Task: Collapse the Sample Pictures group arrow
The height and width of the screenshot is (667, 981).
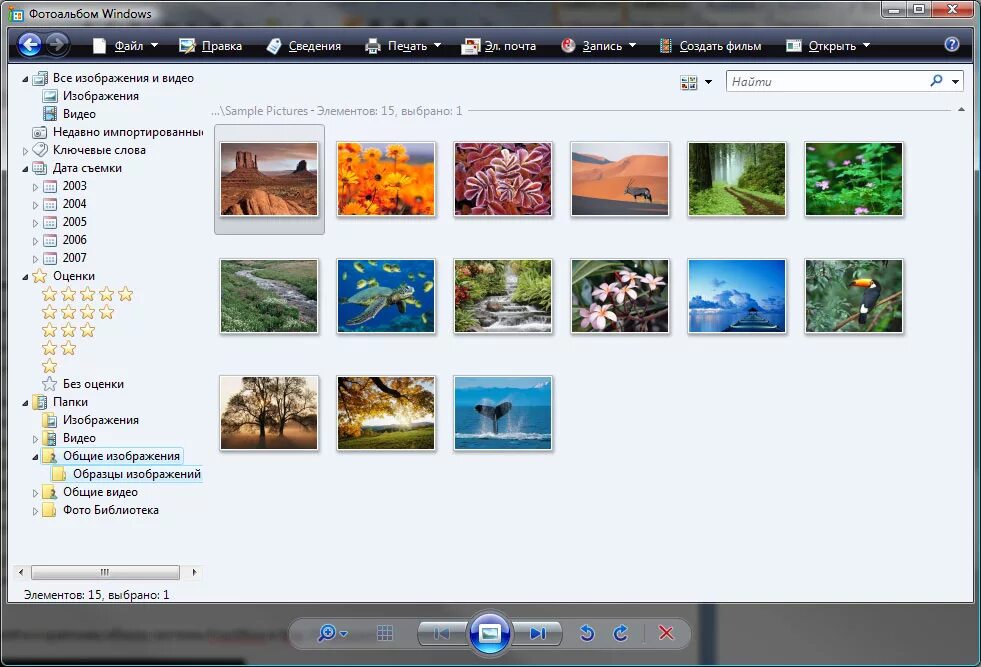Action: [x=961, y=110]
